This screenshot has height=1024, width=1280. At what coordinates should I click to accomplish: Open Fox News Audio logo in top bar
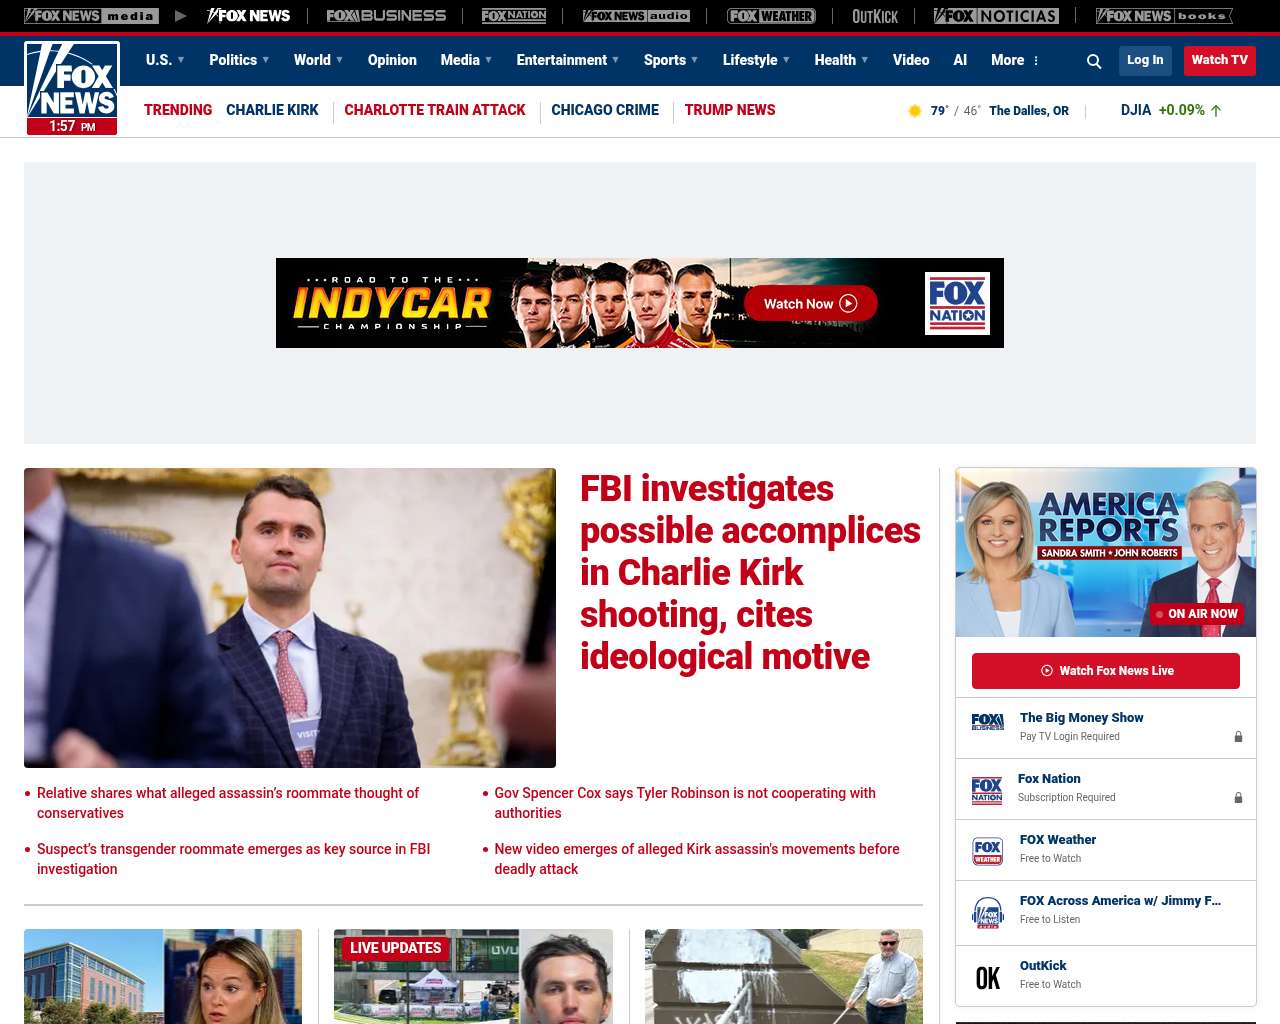[x=636, y=16]
